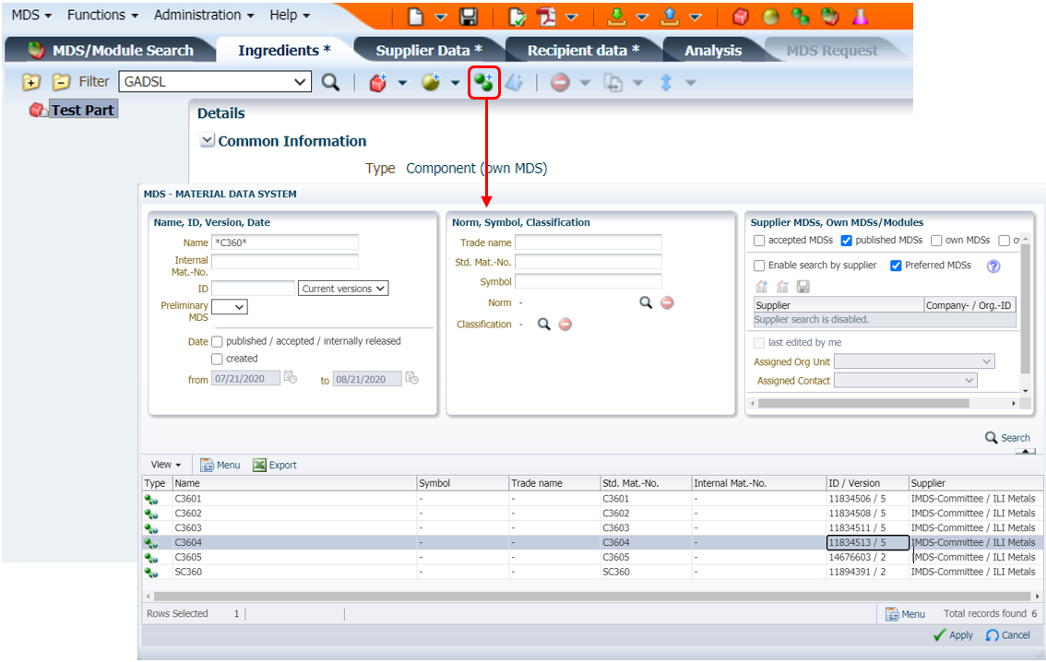Click the Apply button
Screen dimensions: 1046x662
(x=953, y=635)
